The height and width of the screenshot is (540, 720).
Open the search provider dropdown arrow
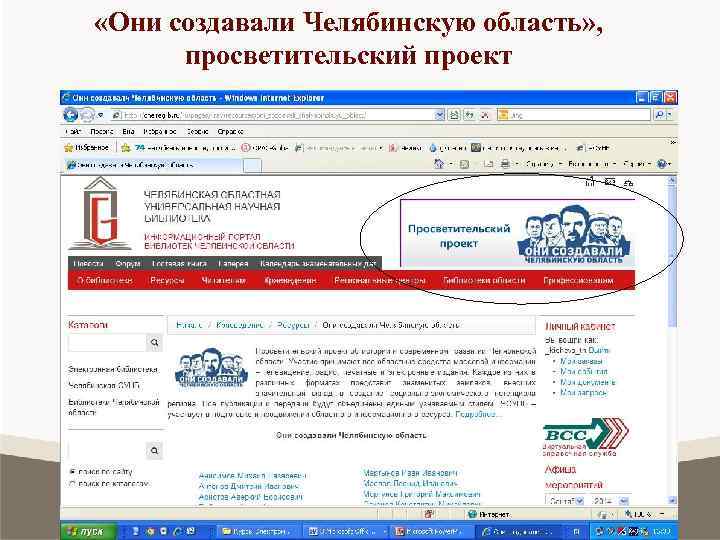[x=669, y=115]
